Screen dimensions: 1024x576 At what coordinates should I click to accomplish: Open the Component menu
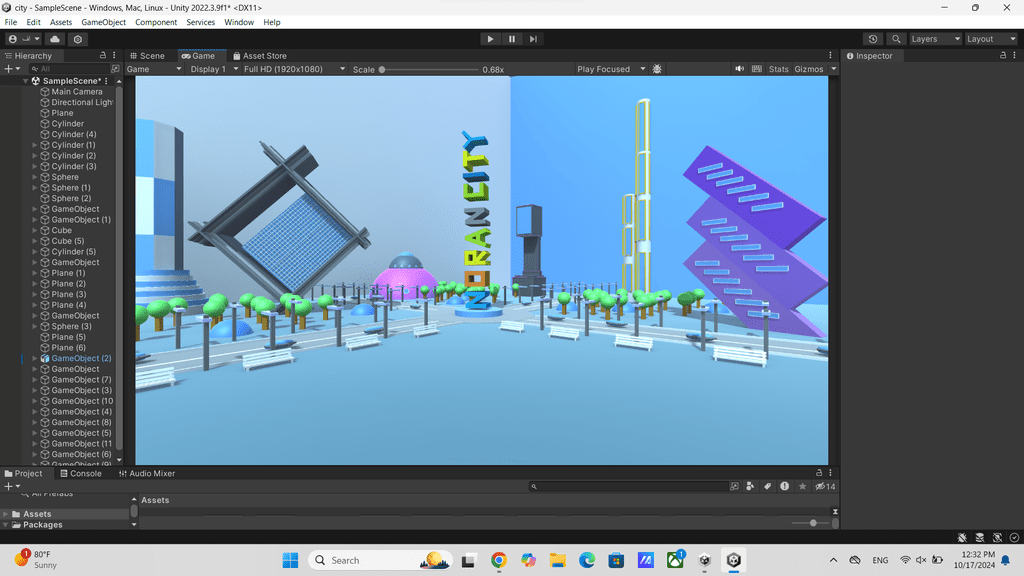click(156, 22)
